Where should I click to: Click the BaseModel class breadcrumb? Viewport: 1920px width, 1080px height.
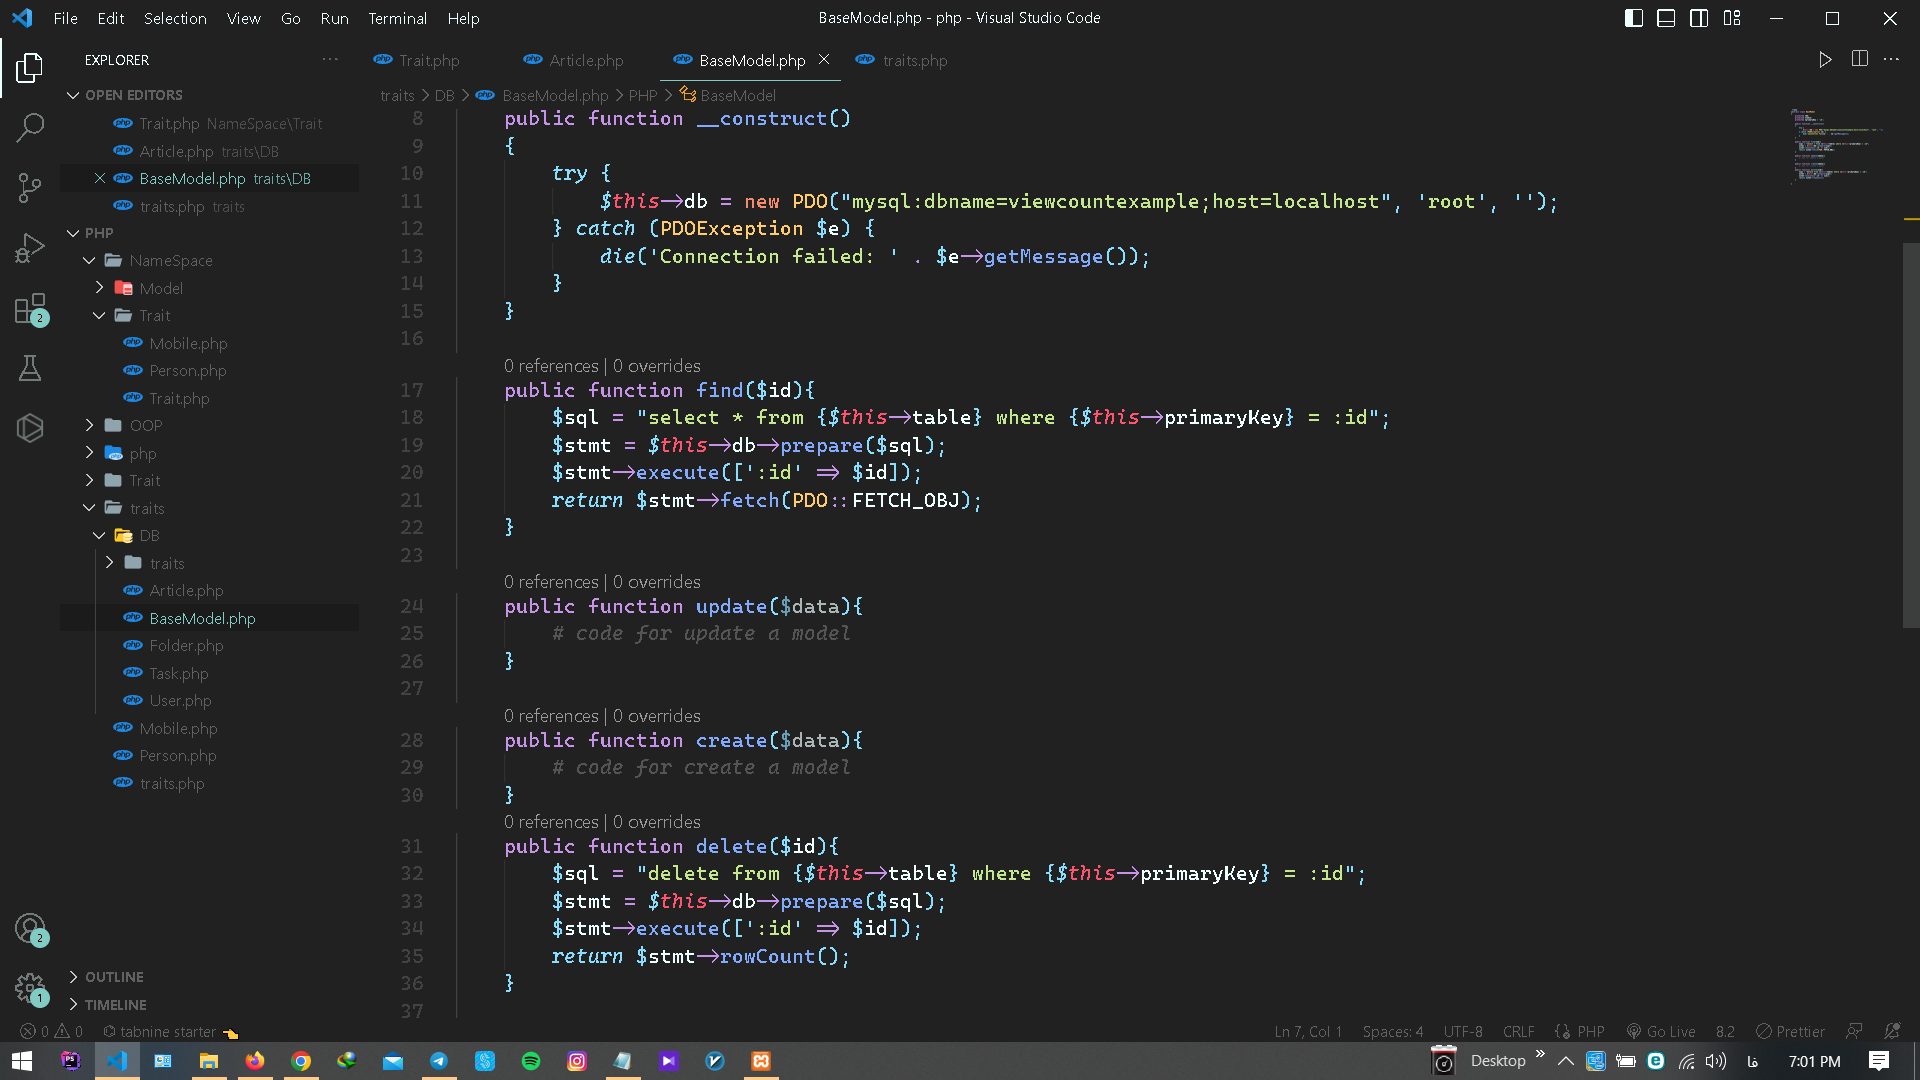pyautogui.click(x=737, y=95)
